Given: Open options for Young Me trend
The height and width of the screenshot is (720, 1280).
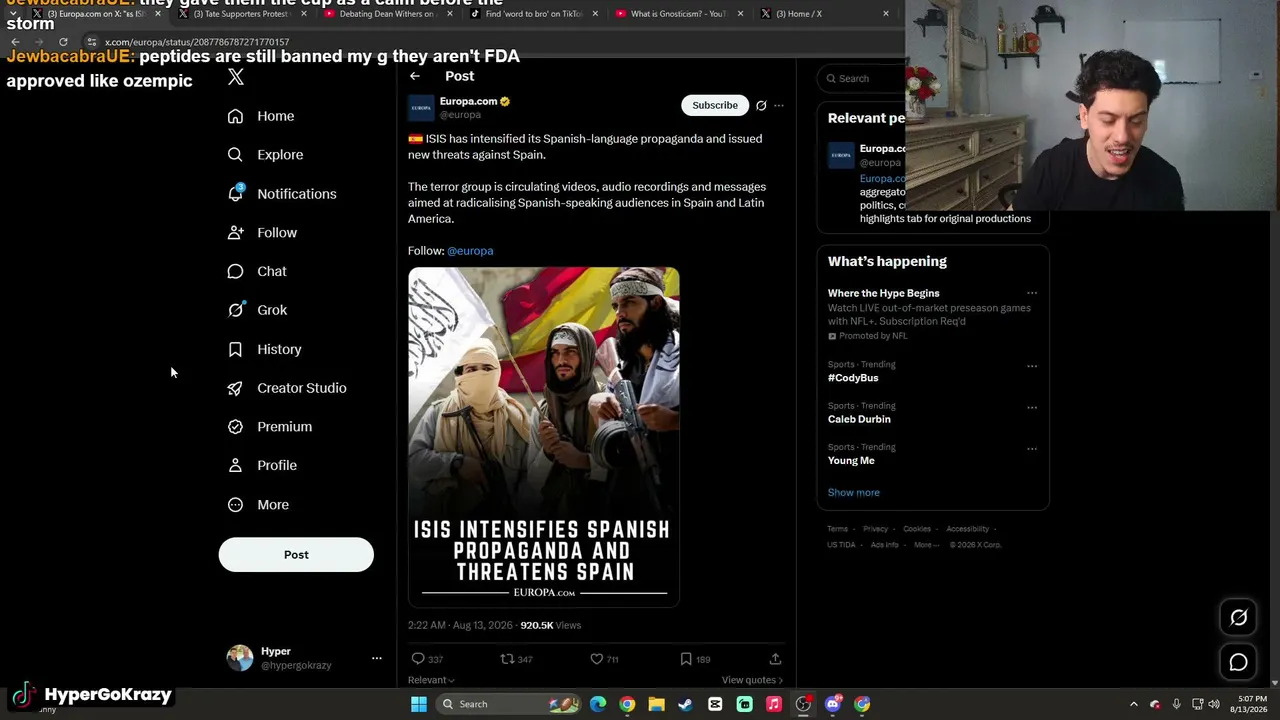Looking at the screenshot, I should pyautogui.click(x=1032, y=448).
